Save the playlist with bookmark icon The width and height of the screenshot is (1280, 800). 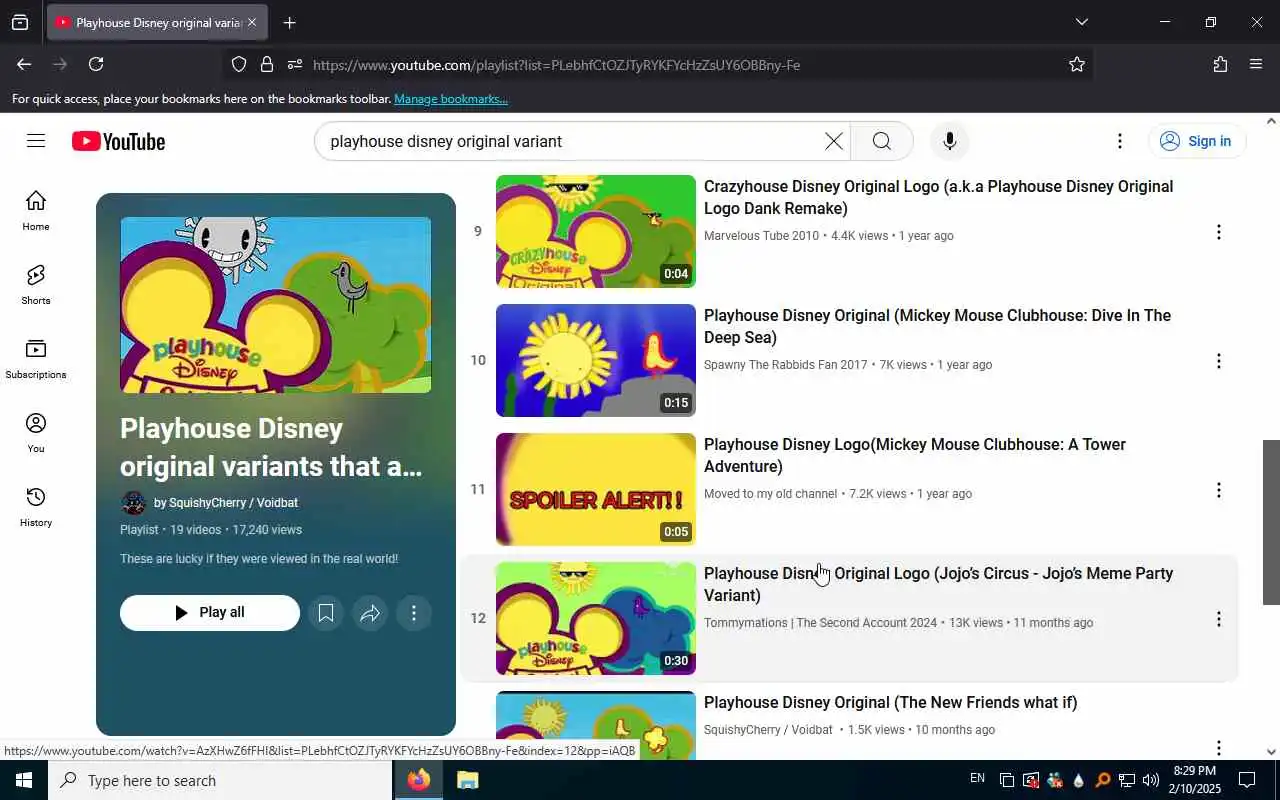(x=326, y=613)
